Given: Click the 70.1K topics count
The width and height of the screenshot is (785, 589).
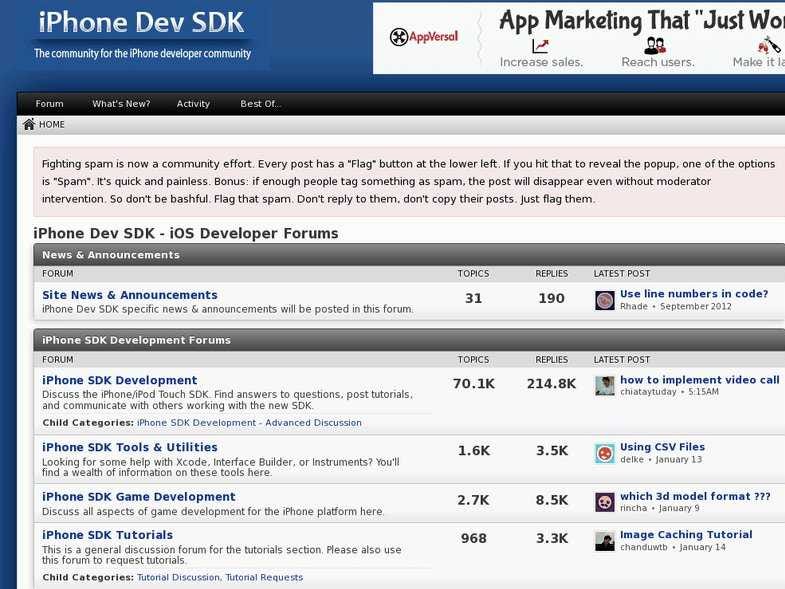Looking at the screenshot, I should pyautogui.click(x=474, y=384).
